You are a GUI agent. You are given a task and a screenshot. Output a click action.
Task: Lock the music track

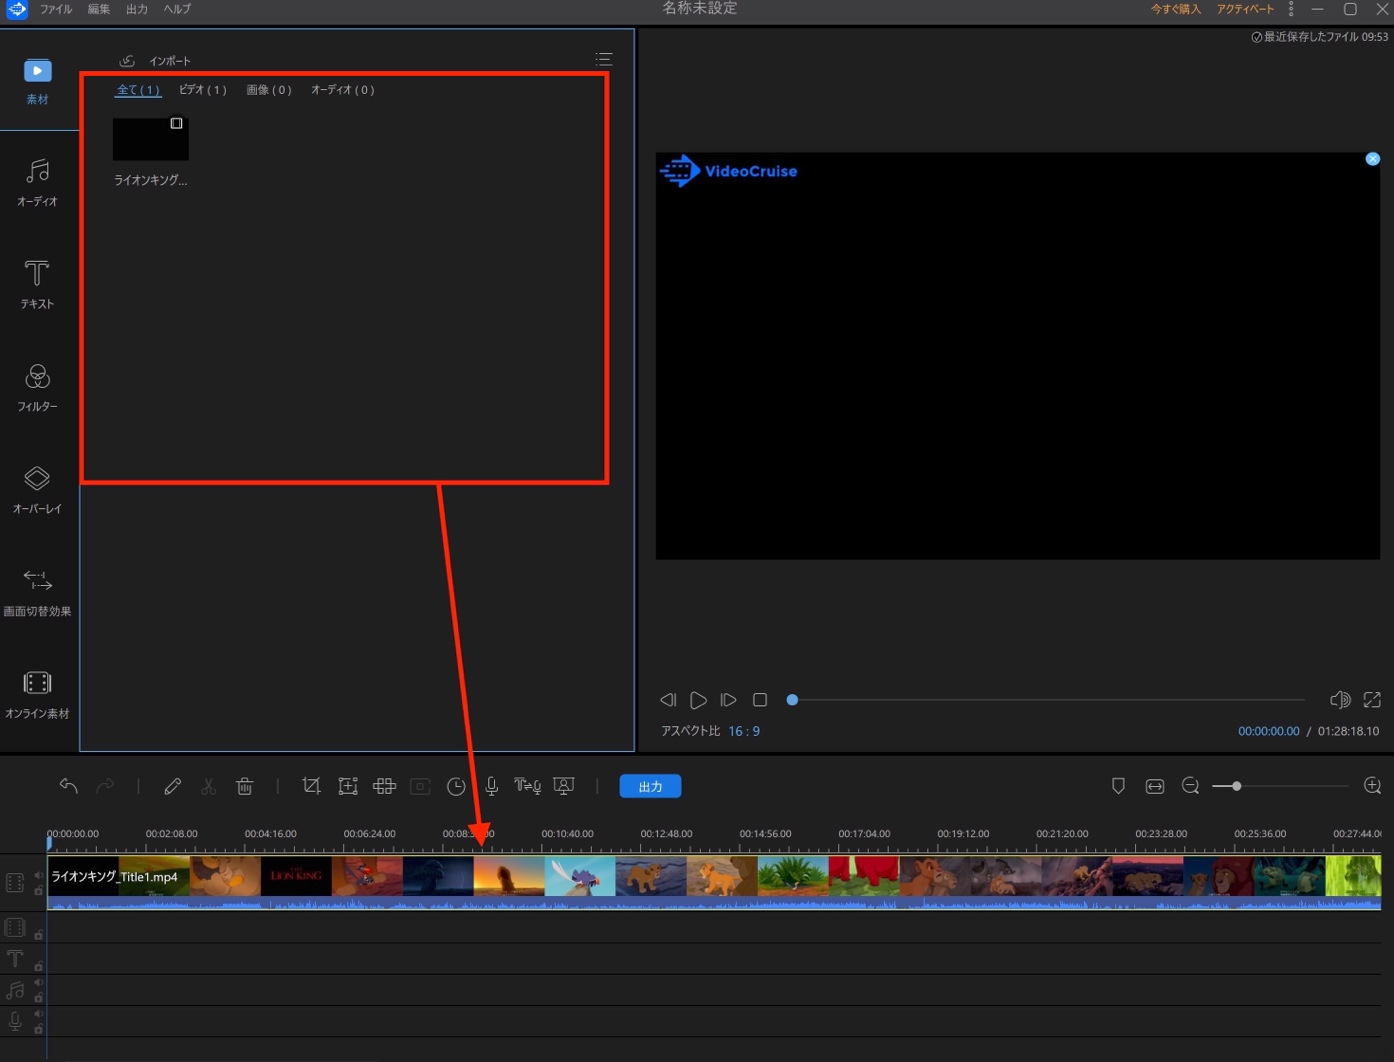[x=39, y=997]
